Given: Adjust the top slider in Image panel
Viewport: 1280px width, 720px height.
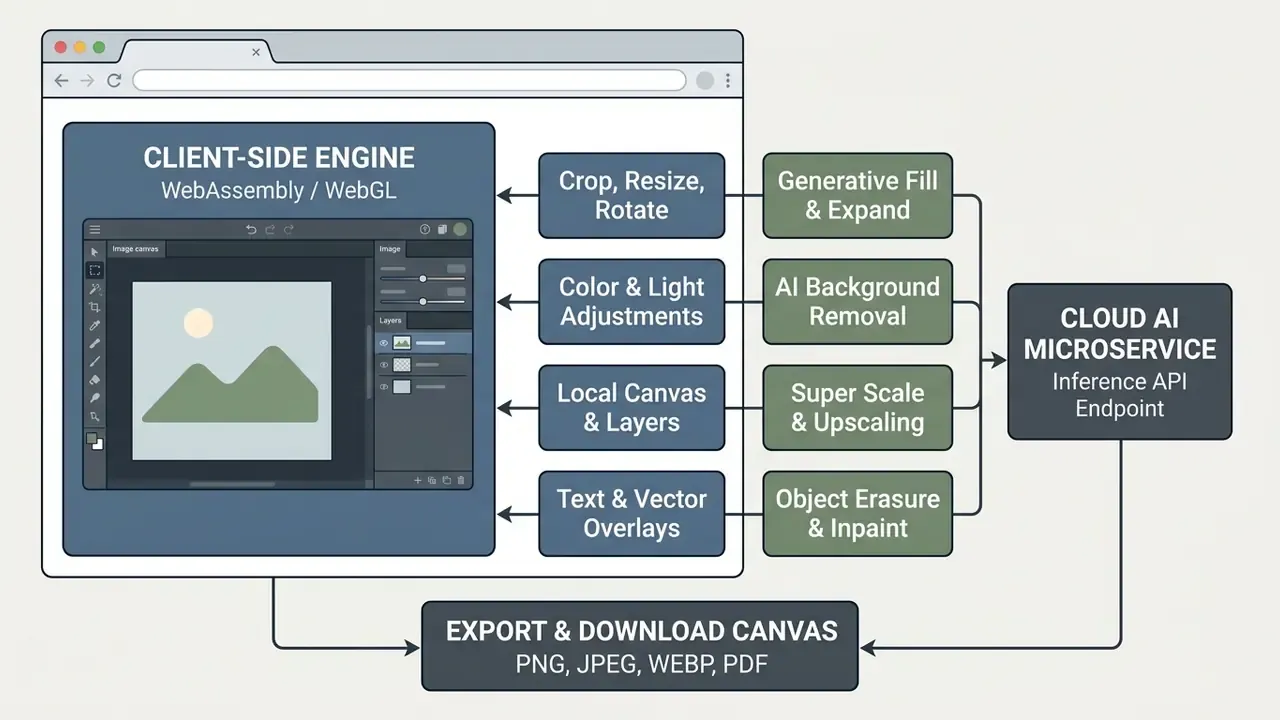Looking at the screenshot, I should pyautogui.click(x=423, y=278).
